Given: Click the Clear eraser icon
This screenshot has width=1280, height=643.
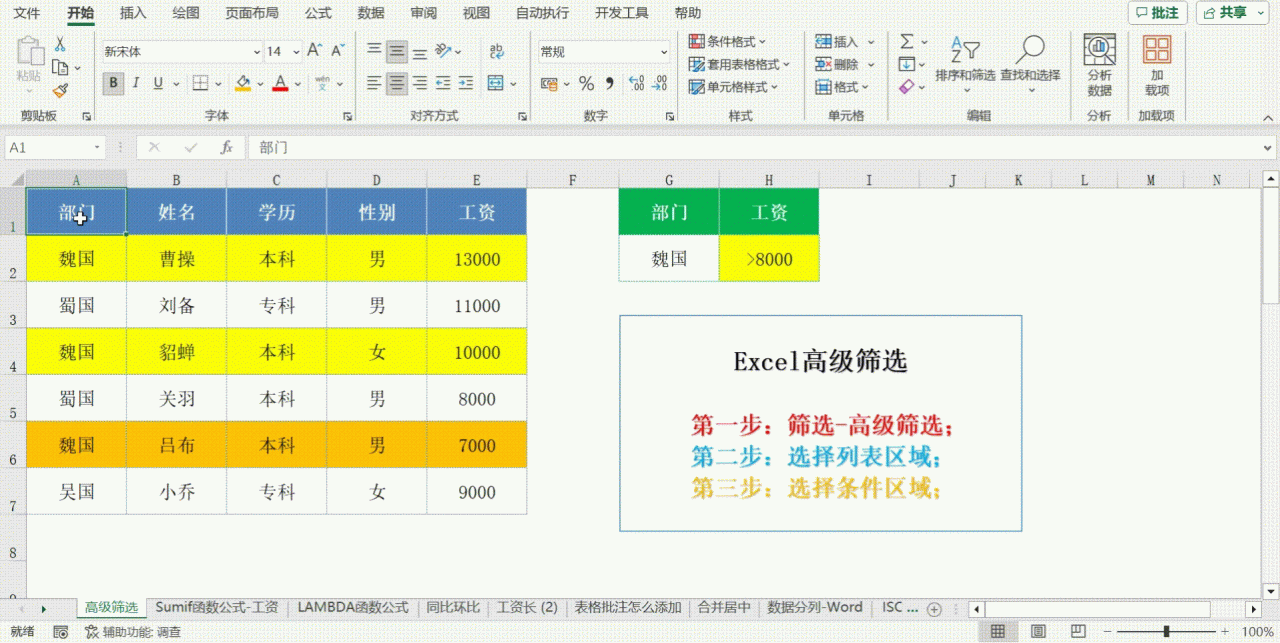Looking at the screenshot, I should (x=907, y=87).
